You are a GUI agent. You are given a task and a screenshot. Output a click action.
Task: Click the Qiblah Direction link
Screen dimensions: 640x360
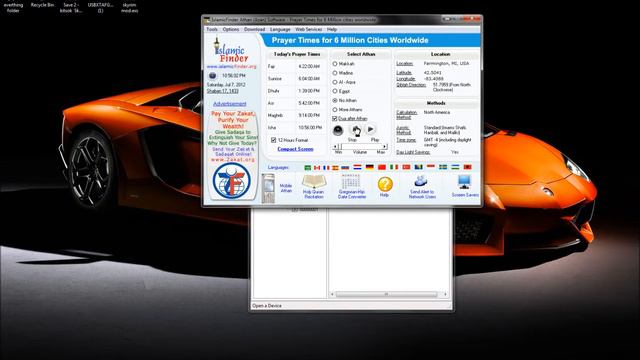411,85
